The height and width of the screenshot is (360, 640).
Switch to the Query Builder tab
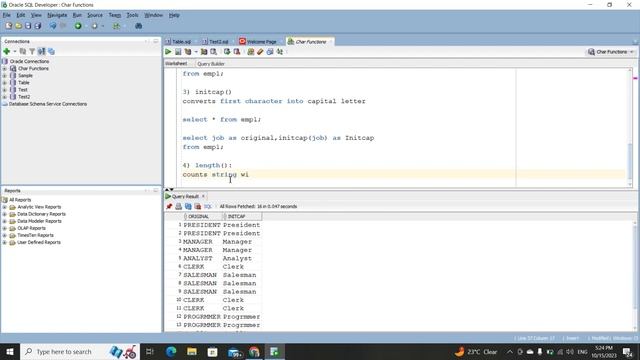point(211,64)
